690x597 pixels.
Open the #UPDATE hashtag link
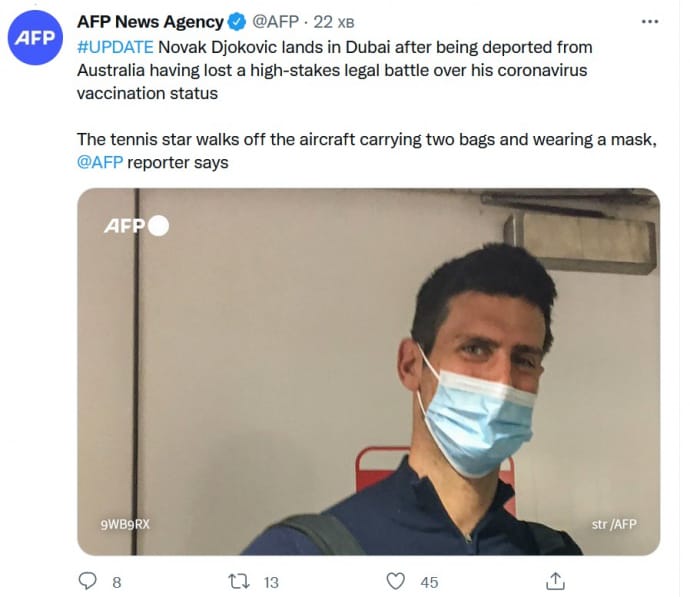(114, 47)
